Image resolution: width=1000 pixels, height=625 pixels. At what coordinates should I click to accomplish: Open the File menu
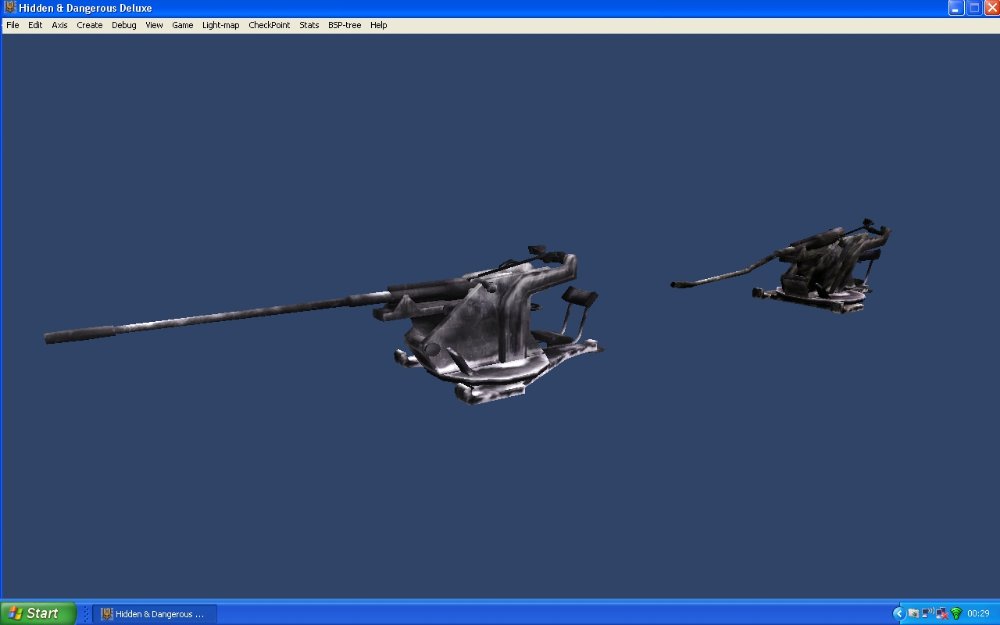(13, 25)
